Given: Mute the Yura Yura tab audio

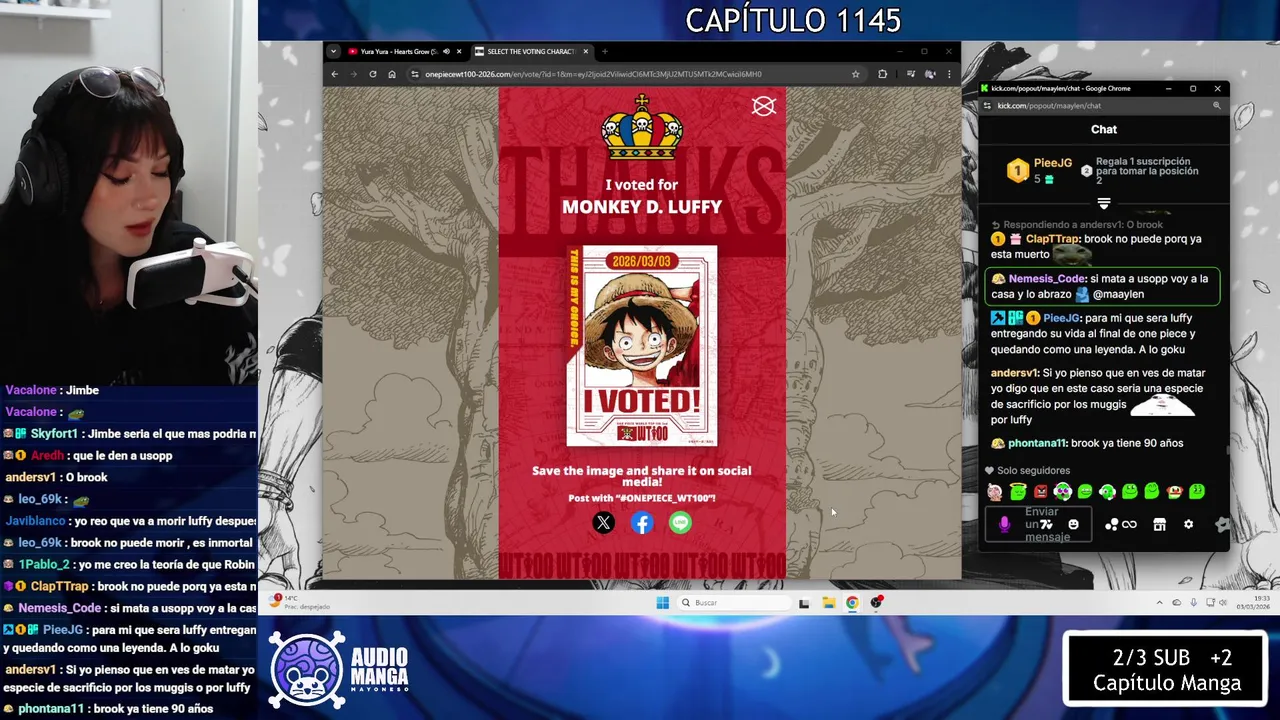Looking at the screenshot, I should 446,51.
